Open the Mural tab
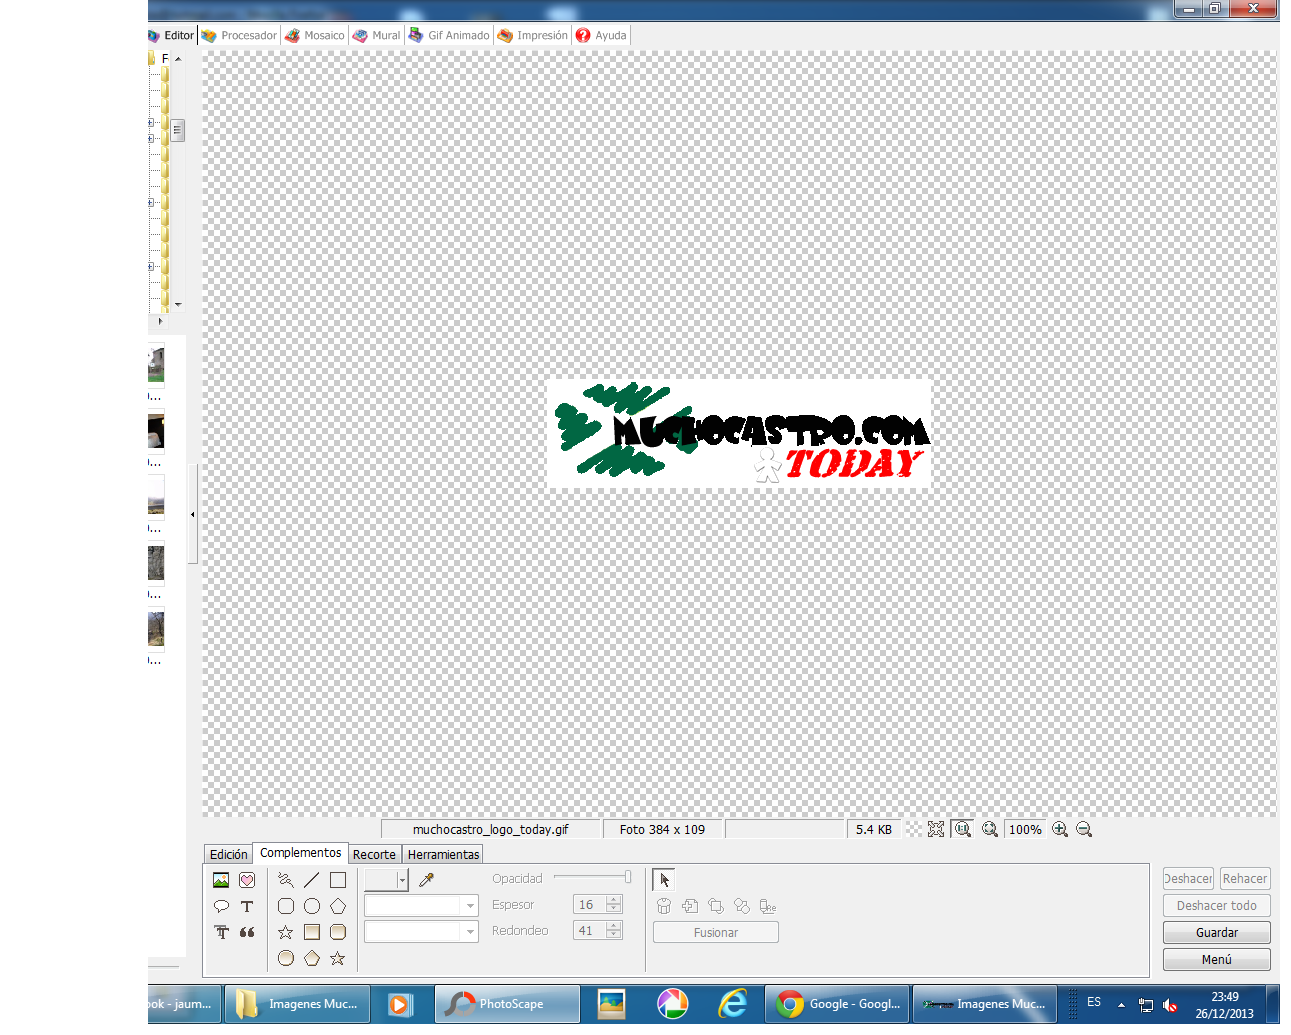Screen dimensions: 1291x1035 coord(376,35)
